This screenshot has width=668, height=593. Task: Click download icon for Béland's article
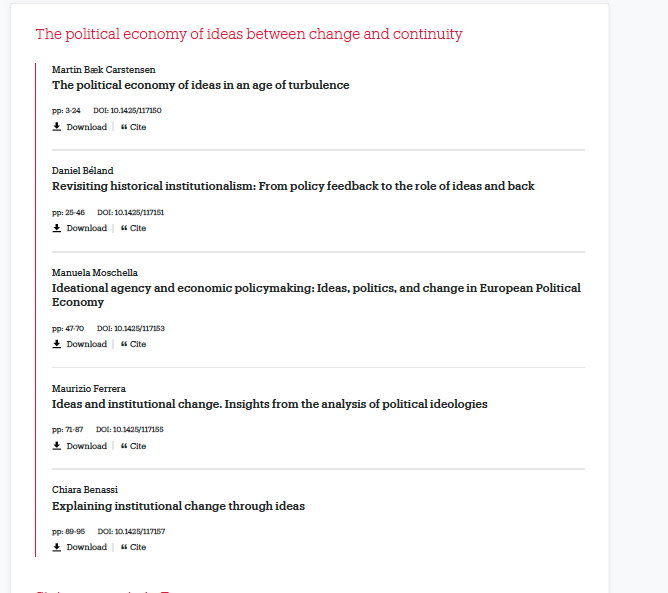pos(57,228)
